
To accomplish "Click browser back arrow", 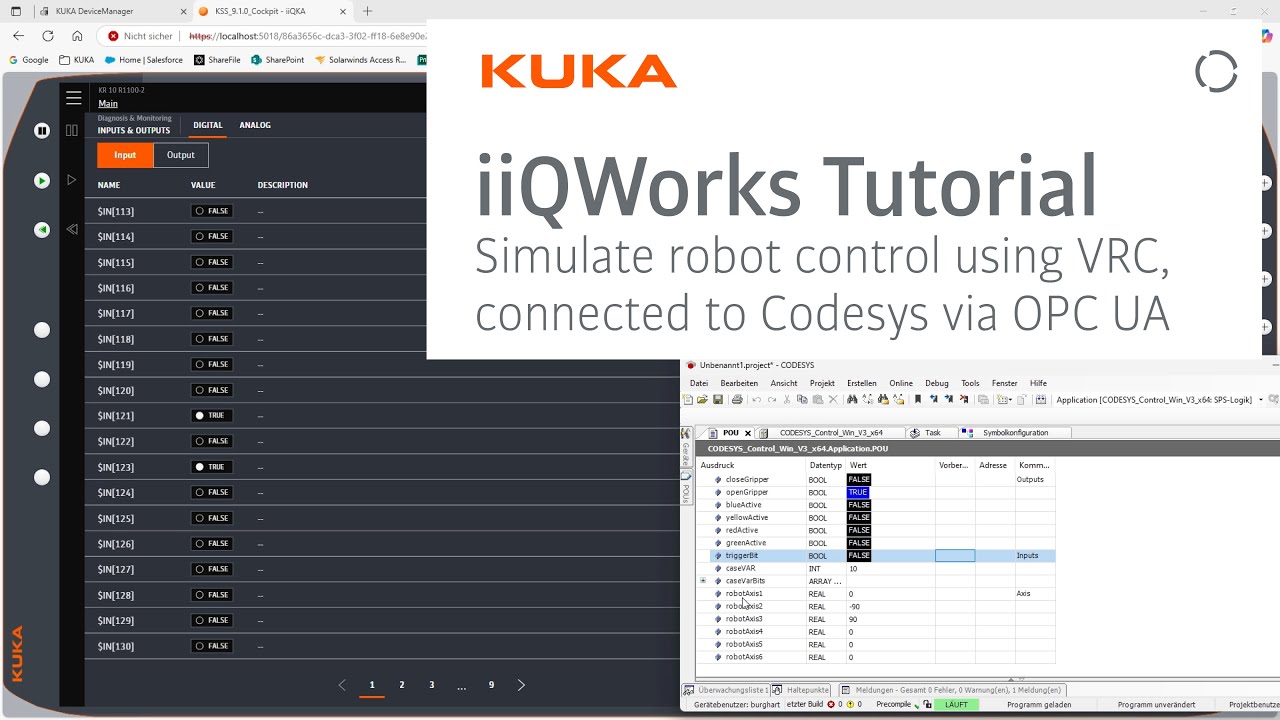I will pos(18,36).
